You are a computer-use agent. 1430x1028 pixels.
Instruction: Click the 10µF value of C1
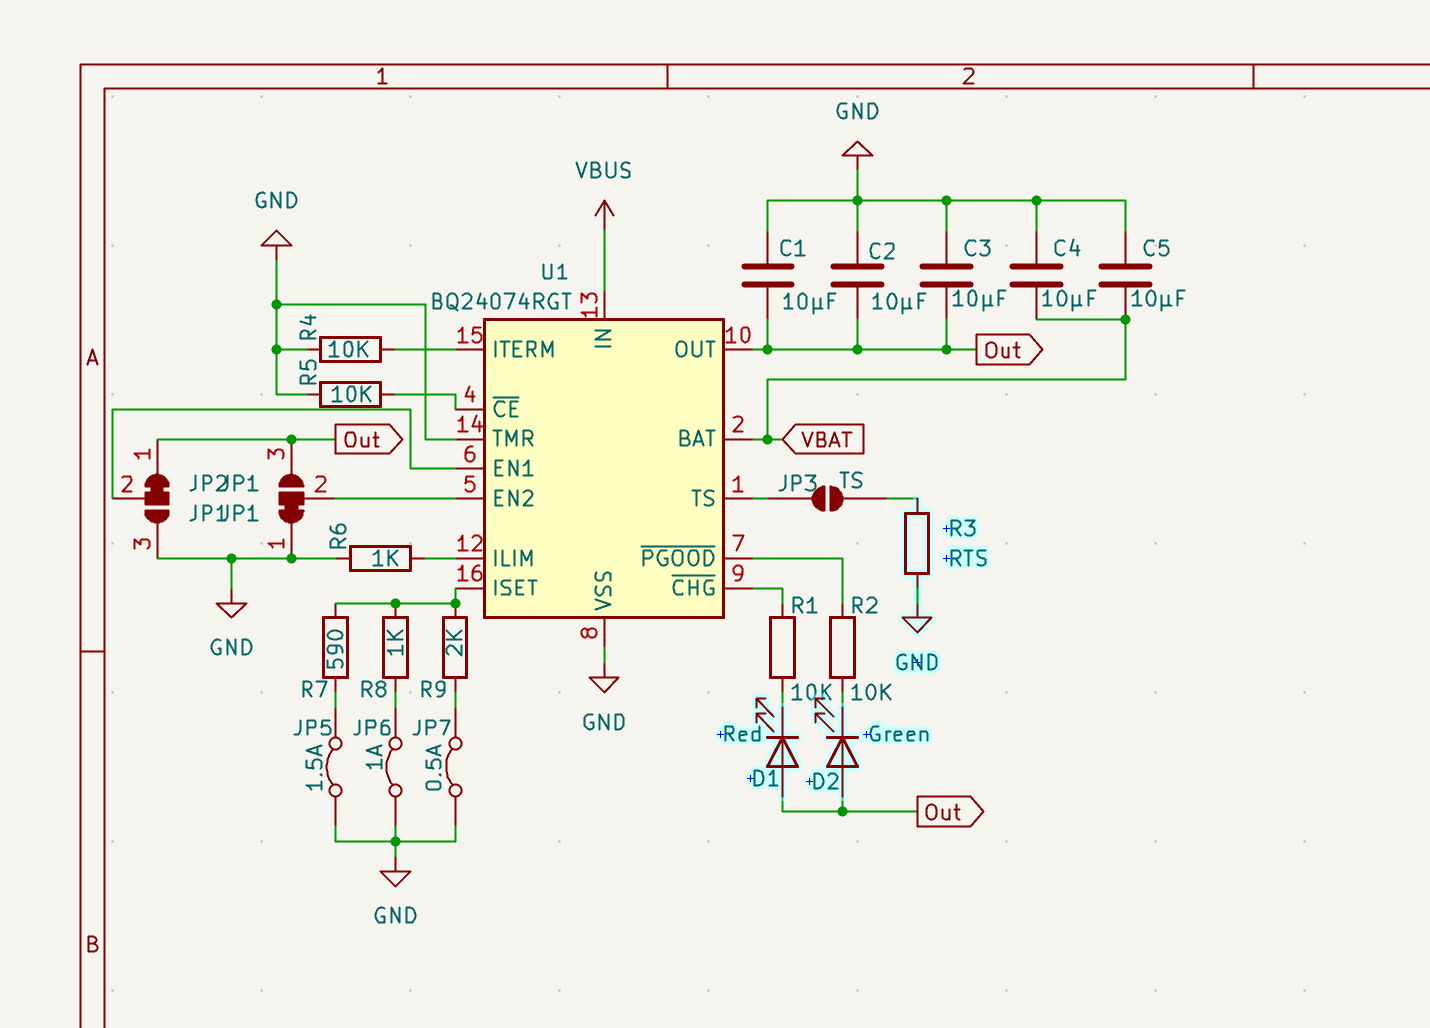click(808, 301)
